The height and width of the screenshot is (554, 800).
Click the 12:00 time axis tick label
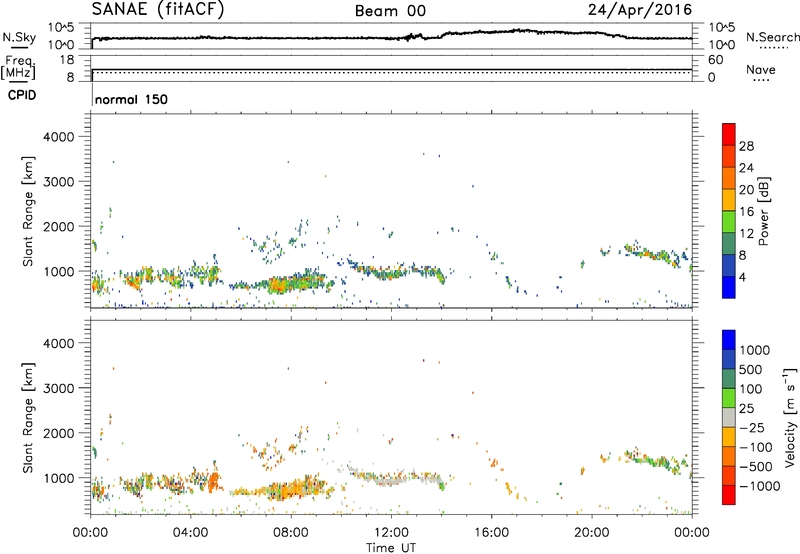coord(391,533)
